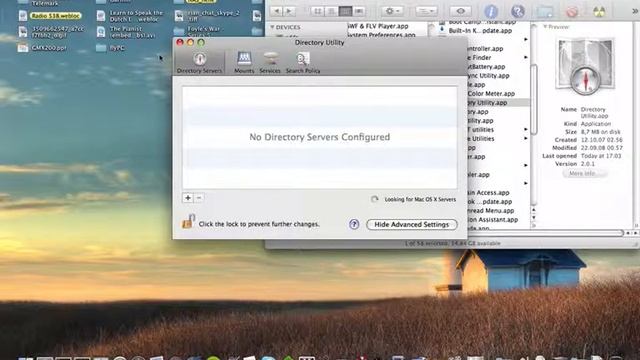Open the Search Policy pane
This screenshot has height=360, width=640.
pos(302,62)
